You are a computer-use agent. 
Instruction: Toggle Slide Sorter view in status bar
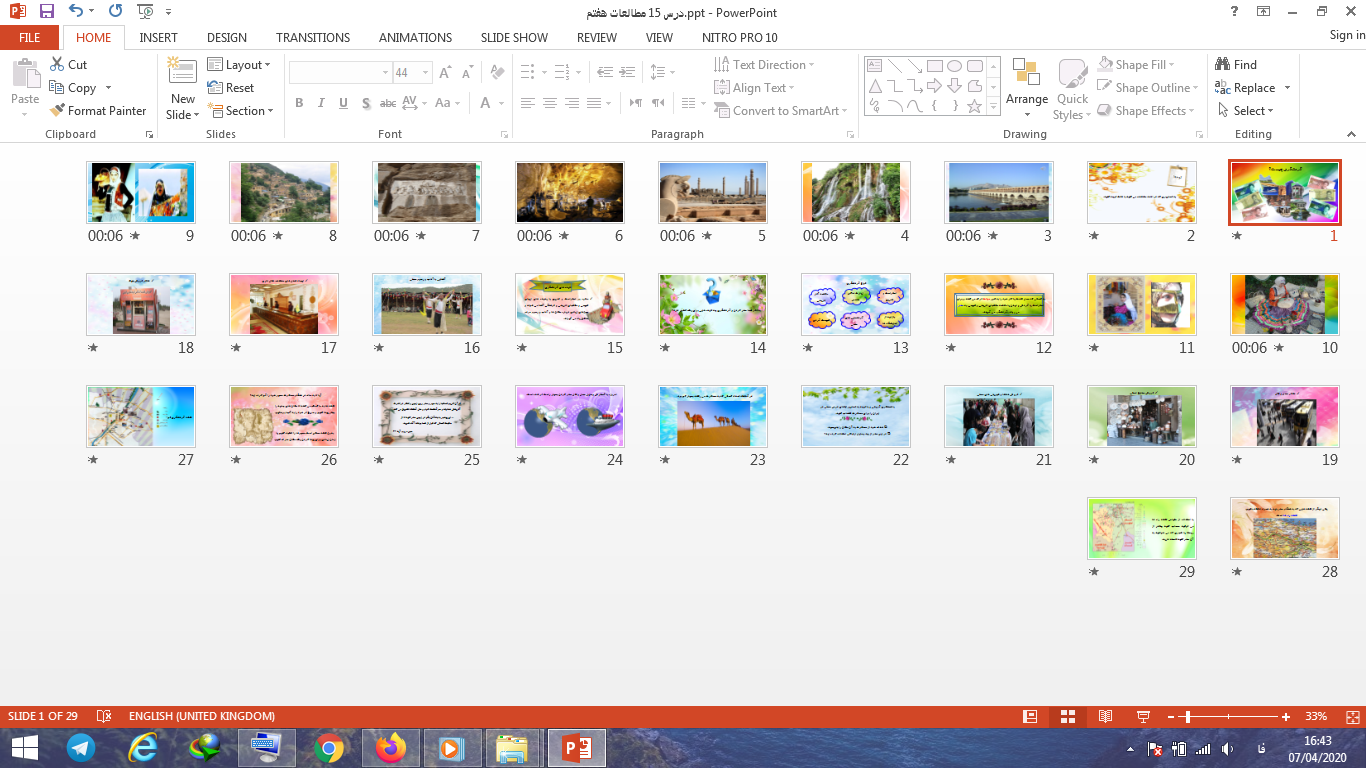tap(1067, 717)
